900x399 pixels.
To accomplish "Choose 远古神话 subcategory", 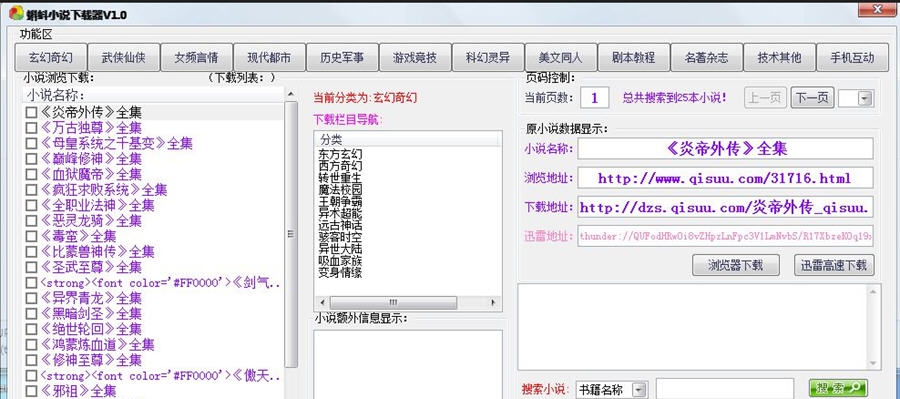I will pyautogui.click(x=340, y=226).
